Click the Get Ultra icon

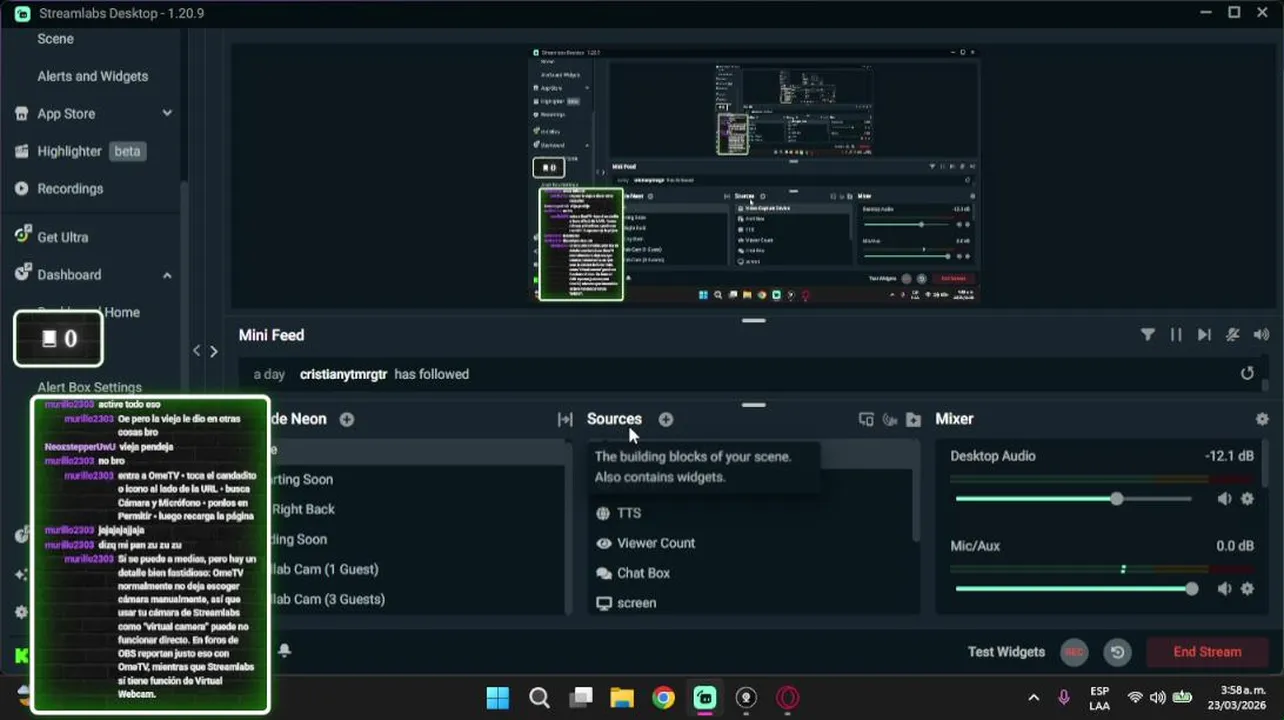(x=21, y=236)
